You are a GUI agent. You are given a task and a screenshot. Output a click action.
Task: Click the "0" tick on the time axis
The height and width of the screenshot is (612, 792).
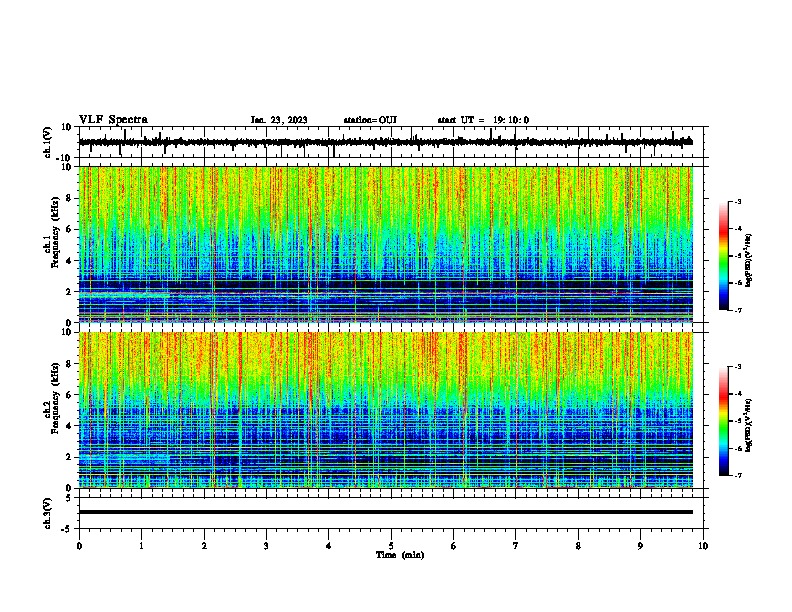point(79,546)
